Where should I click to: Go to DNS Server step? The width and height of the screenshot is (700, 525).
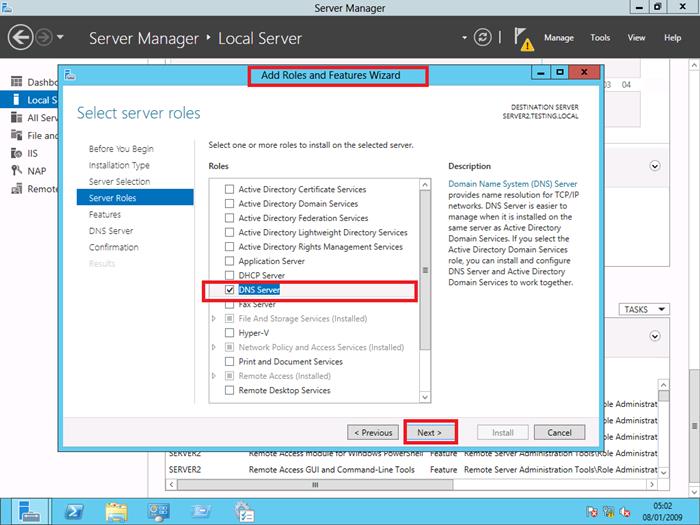click(x=111, y=231)
